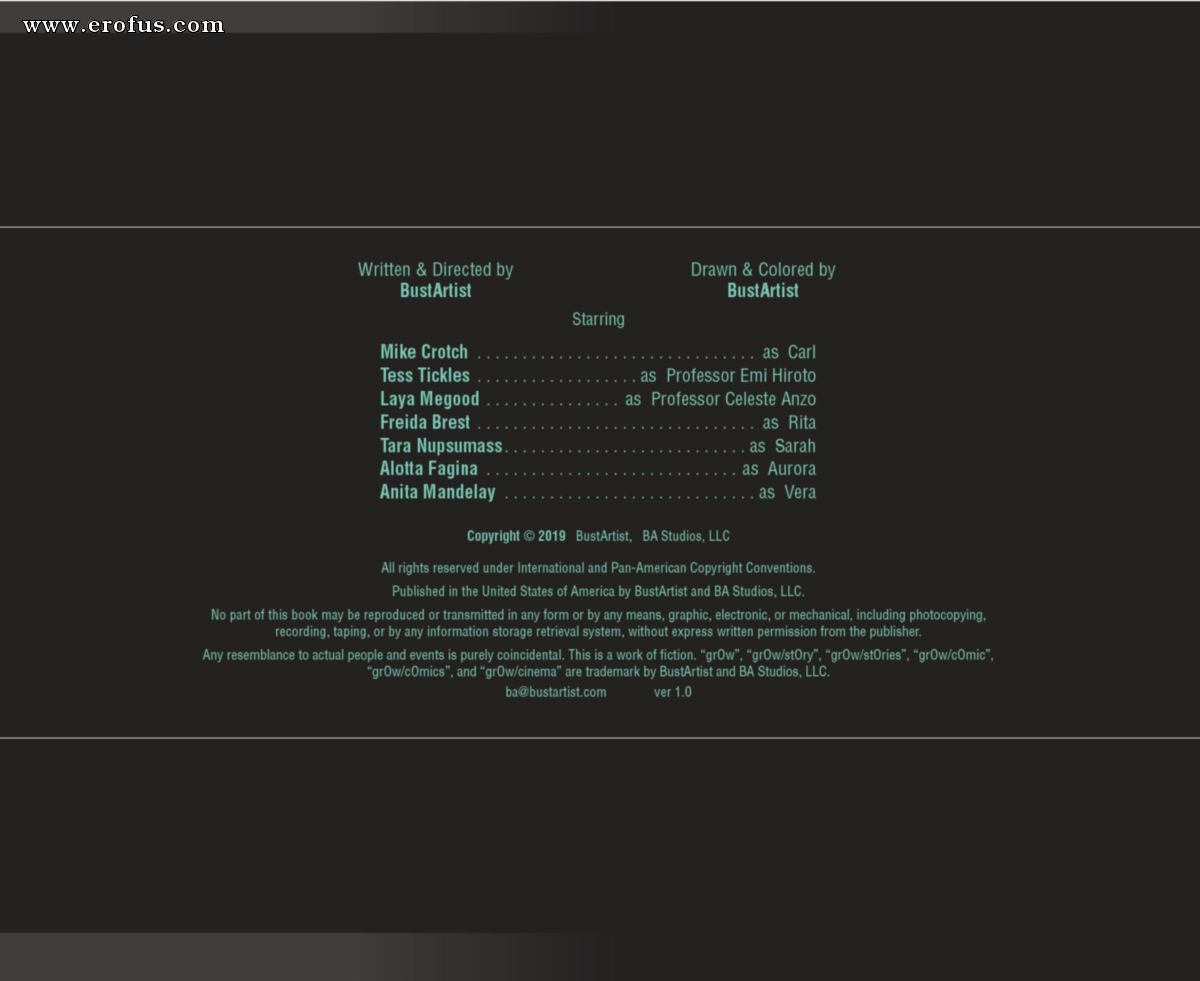The width and height of the screenshot is (1200, 981).
Task: Select the Tess Tickles cast name
Action: (425, 375)
